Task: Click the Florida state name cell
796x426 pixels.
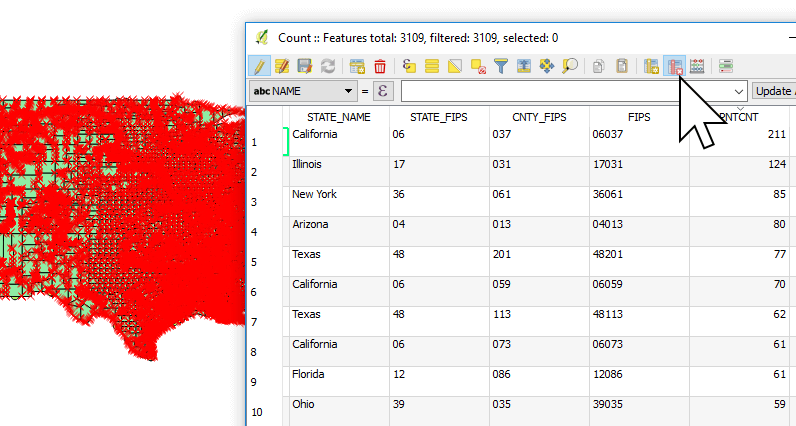Action: 339,381
